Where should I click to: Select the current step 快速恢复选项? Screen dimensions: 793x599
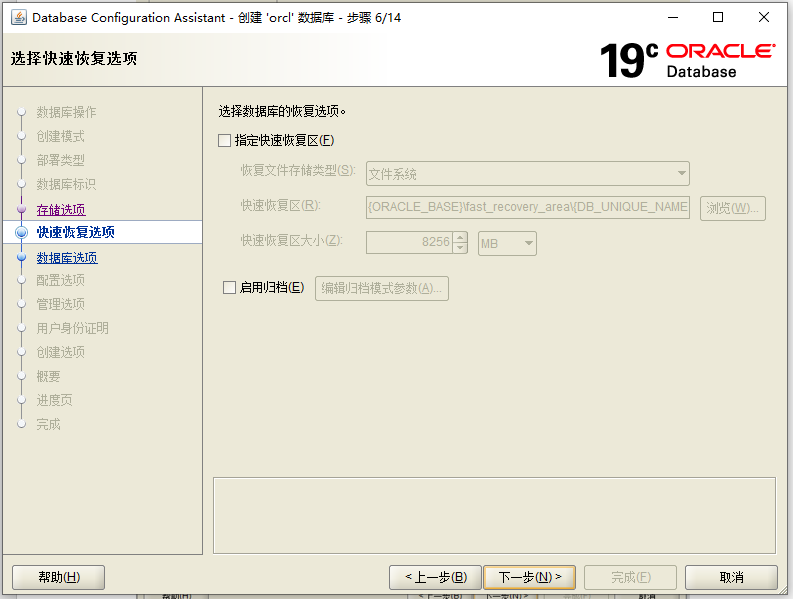tap(75, 232)
